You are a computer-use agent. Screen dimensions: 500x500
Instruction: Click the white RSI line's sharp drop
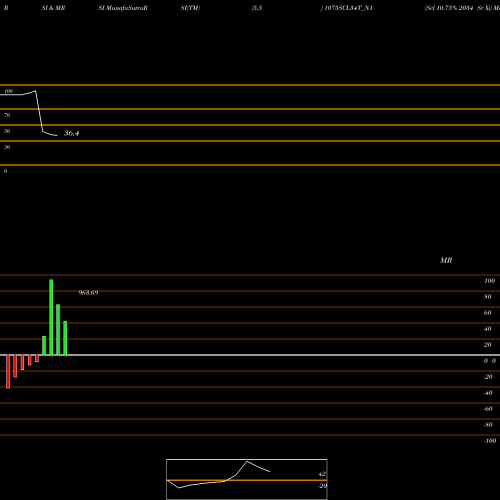39,111
